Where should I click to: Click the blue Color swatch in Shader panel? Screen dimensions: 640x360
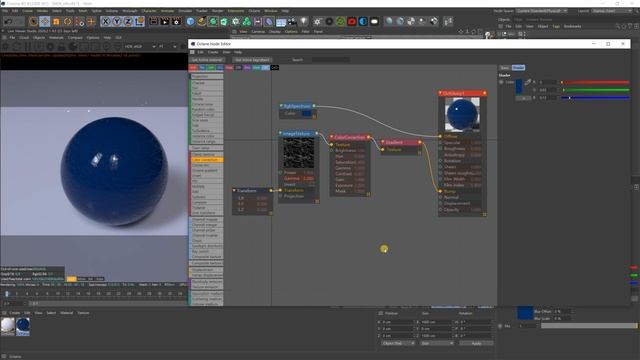[518, 87]
